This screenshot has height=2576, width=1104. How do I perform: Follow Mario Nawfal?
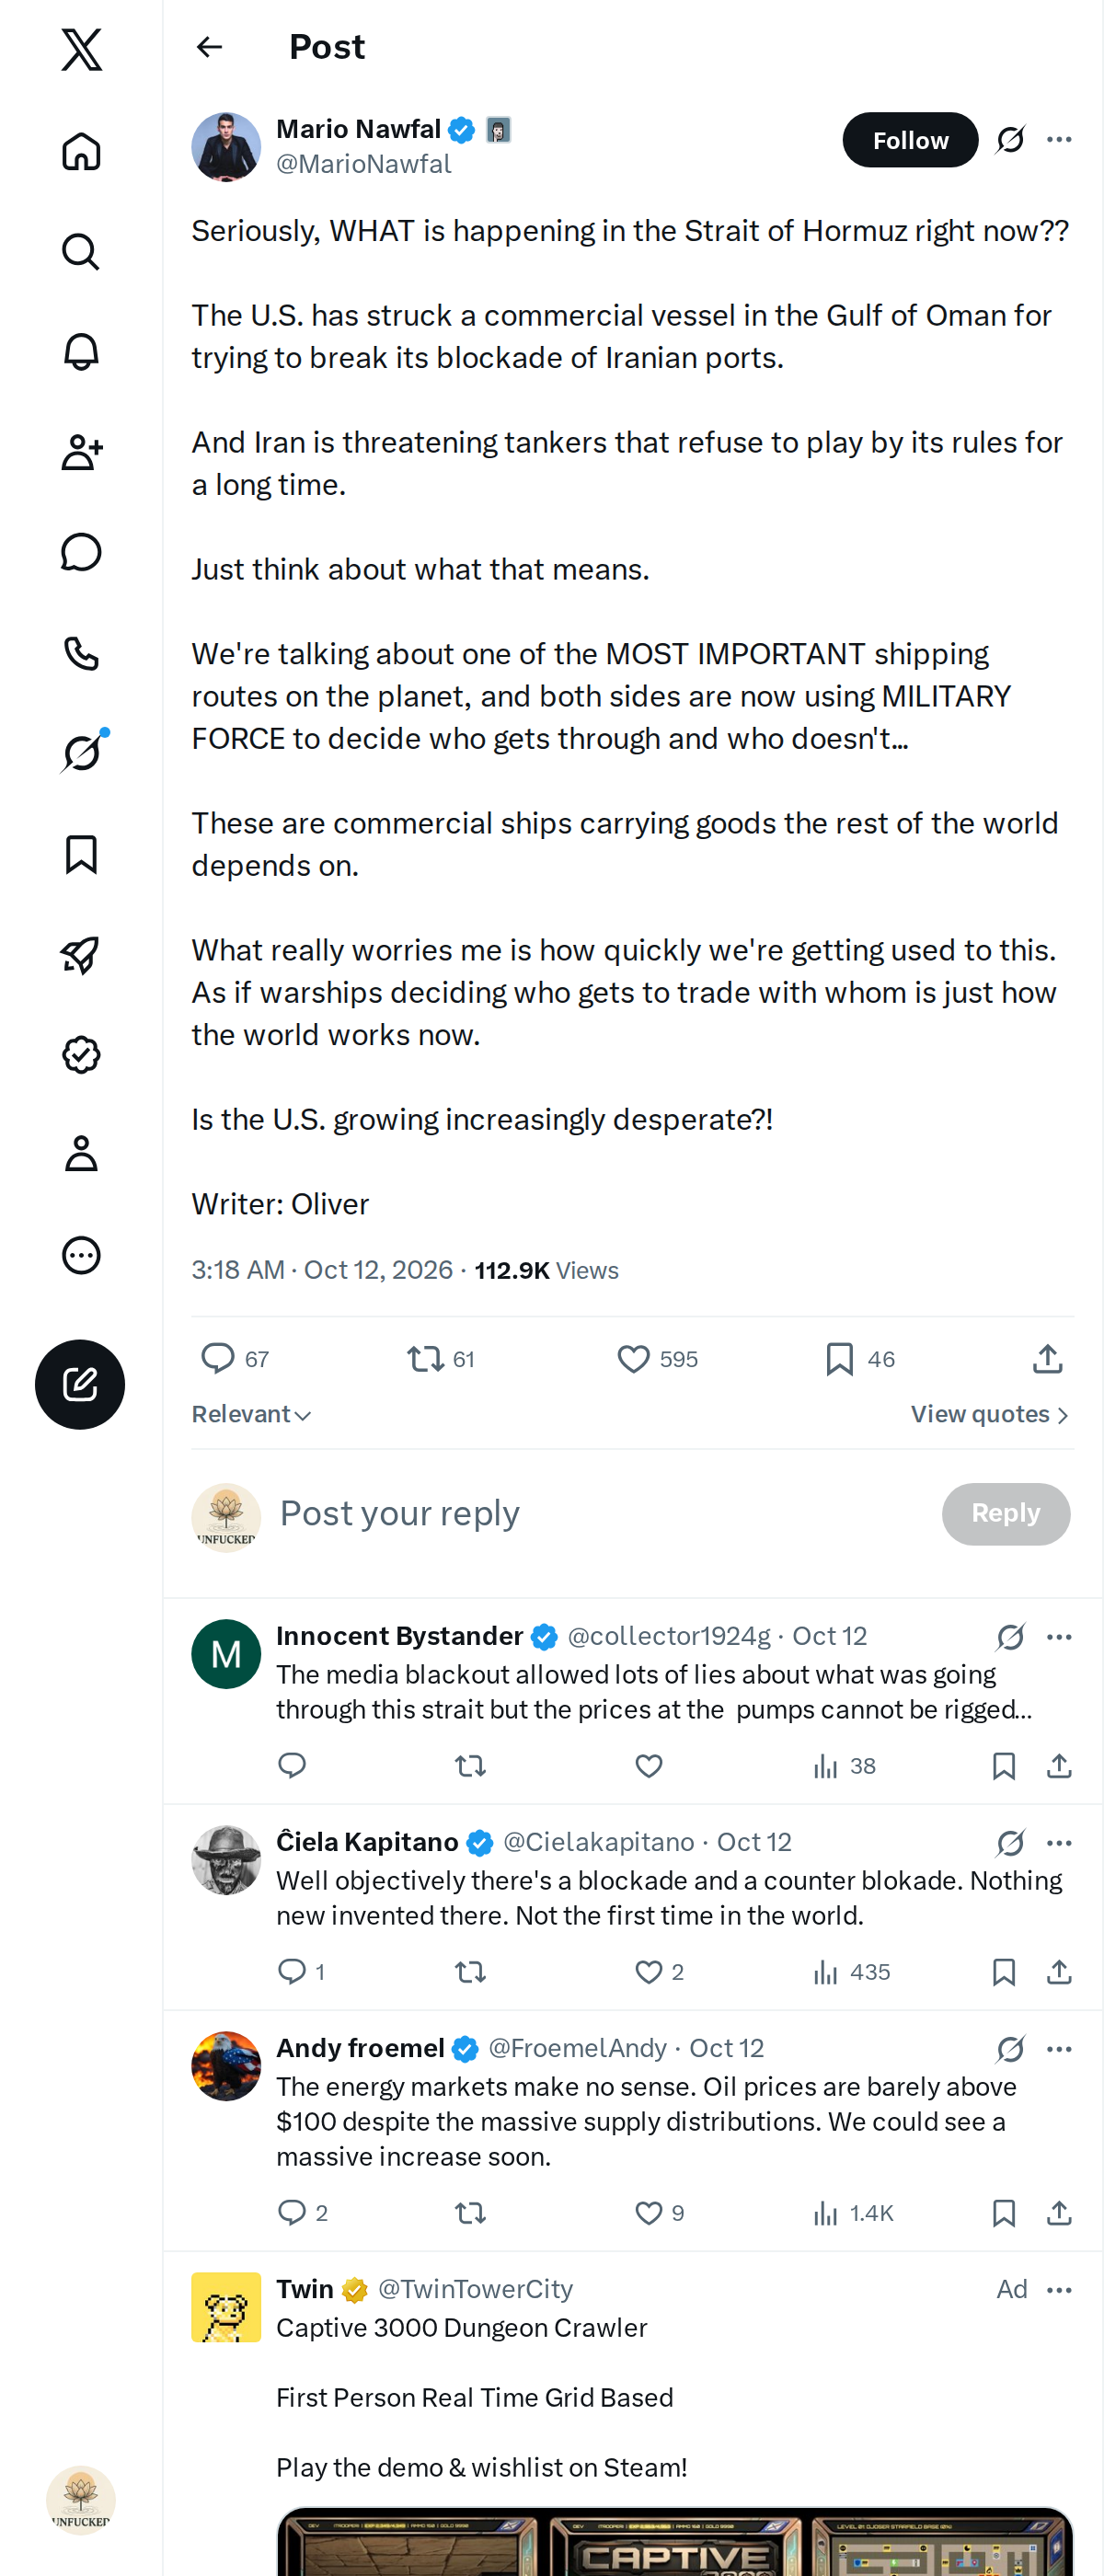click(910, 139)
